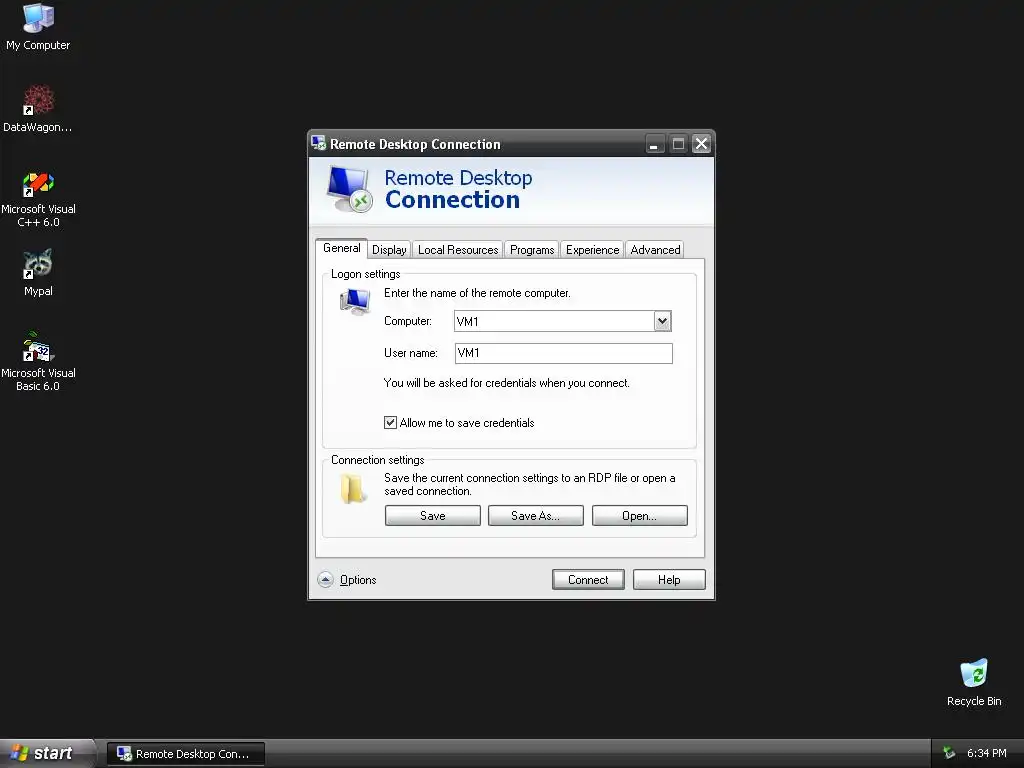The height and width of the screenshot is (768, 1024).
Task: Click the Remote Desktop title bar icon
Action: (x=318, y=143)
